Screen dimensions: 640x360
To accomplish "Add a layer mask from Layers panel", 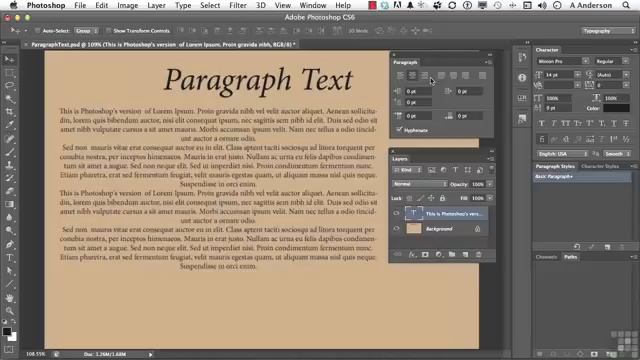I will tap(425, 254).
